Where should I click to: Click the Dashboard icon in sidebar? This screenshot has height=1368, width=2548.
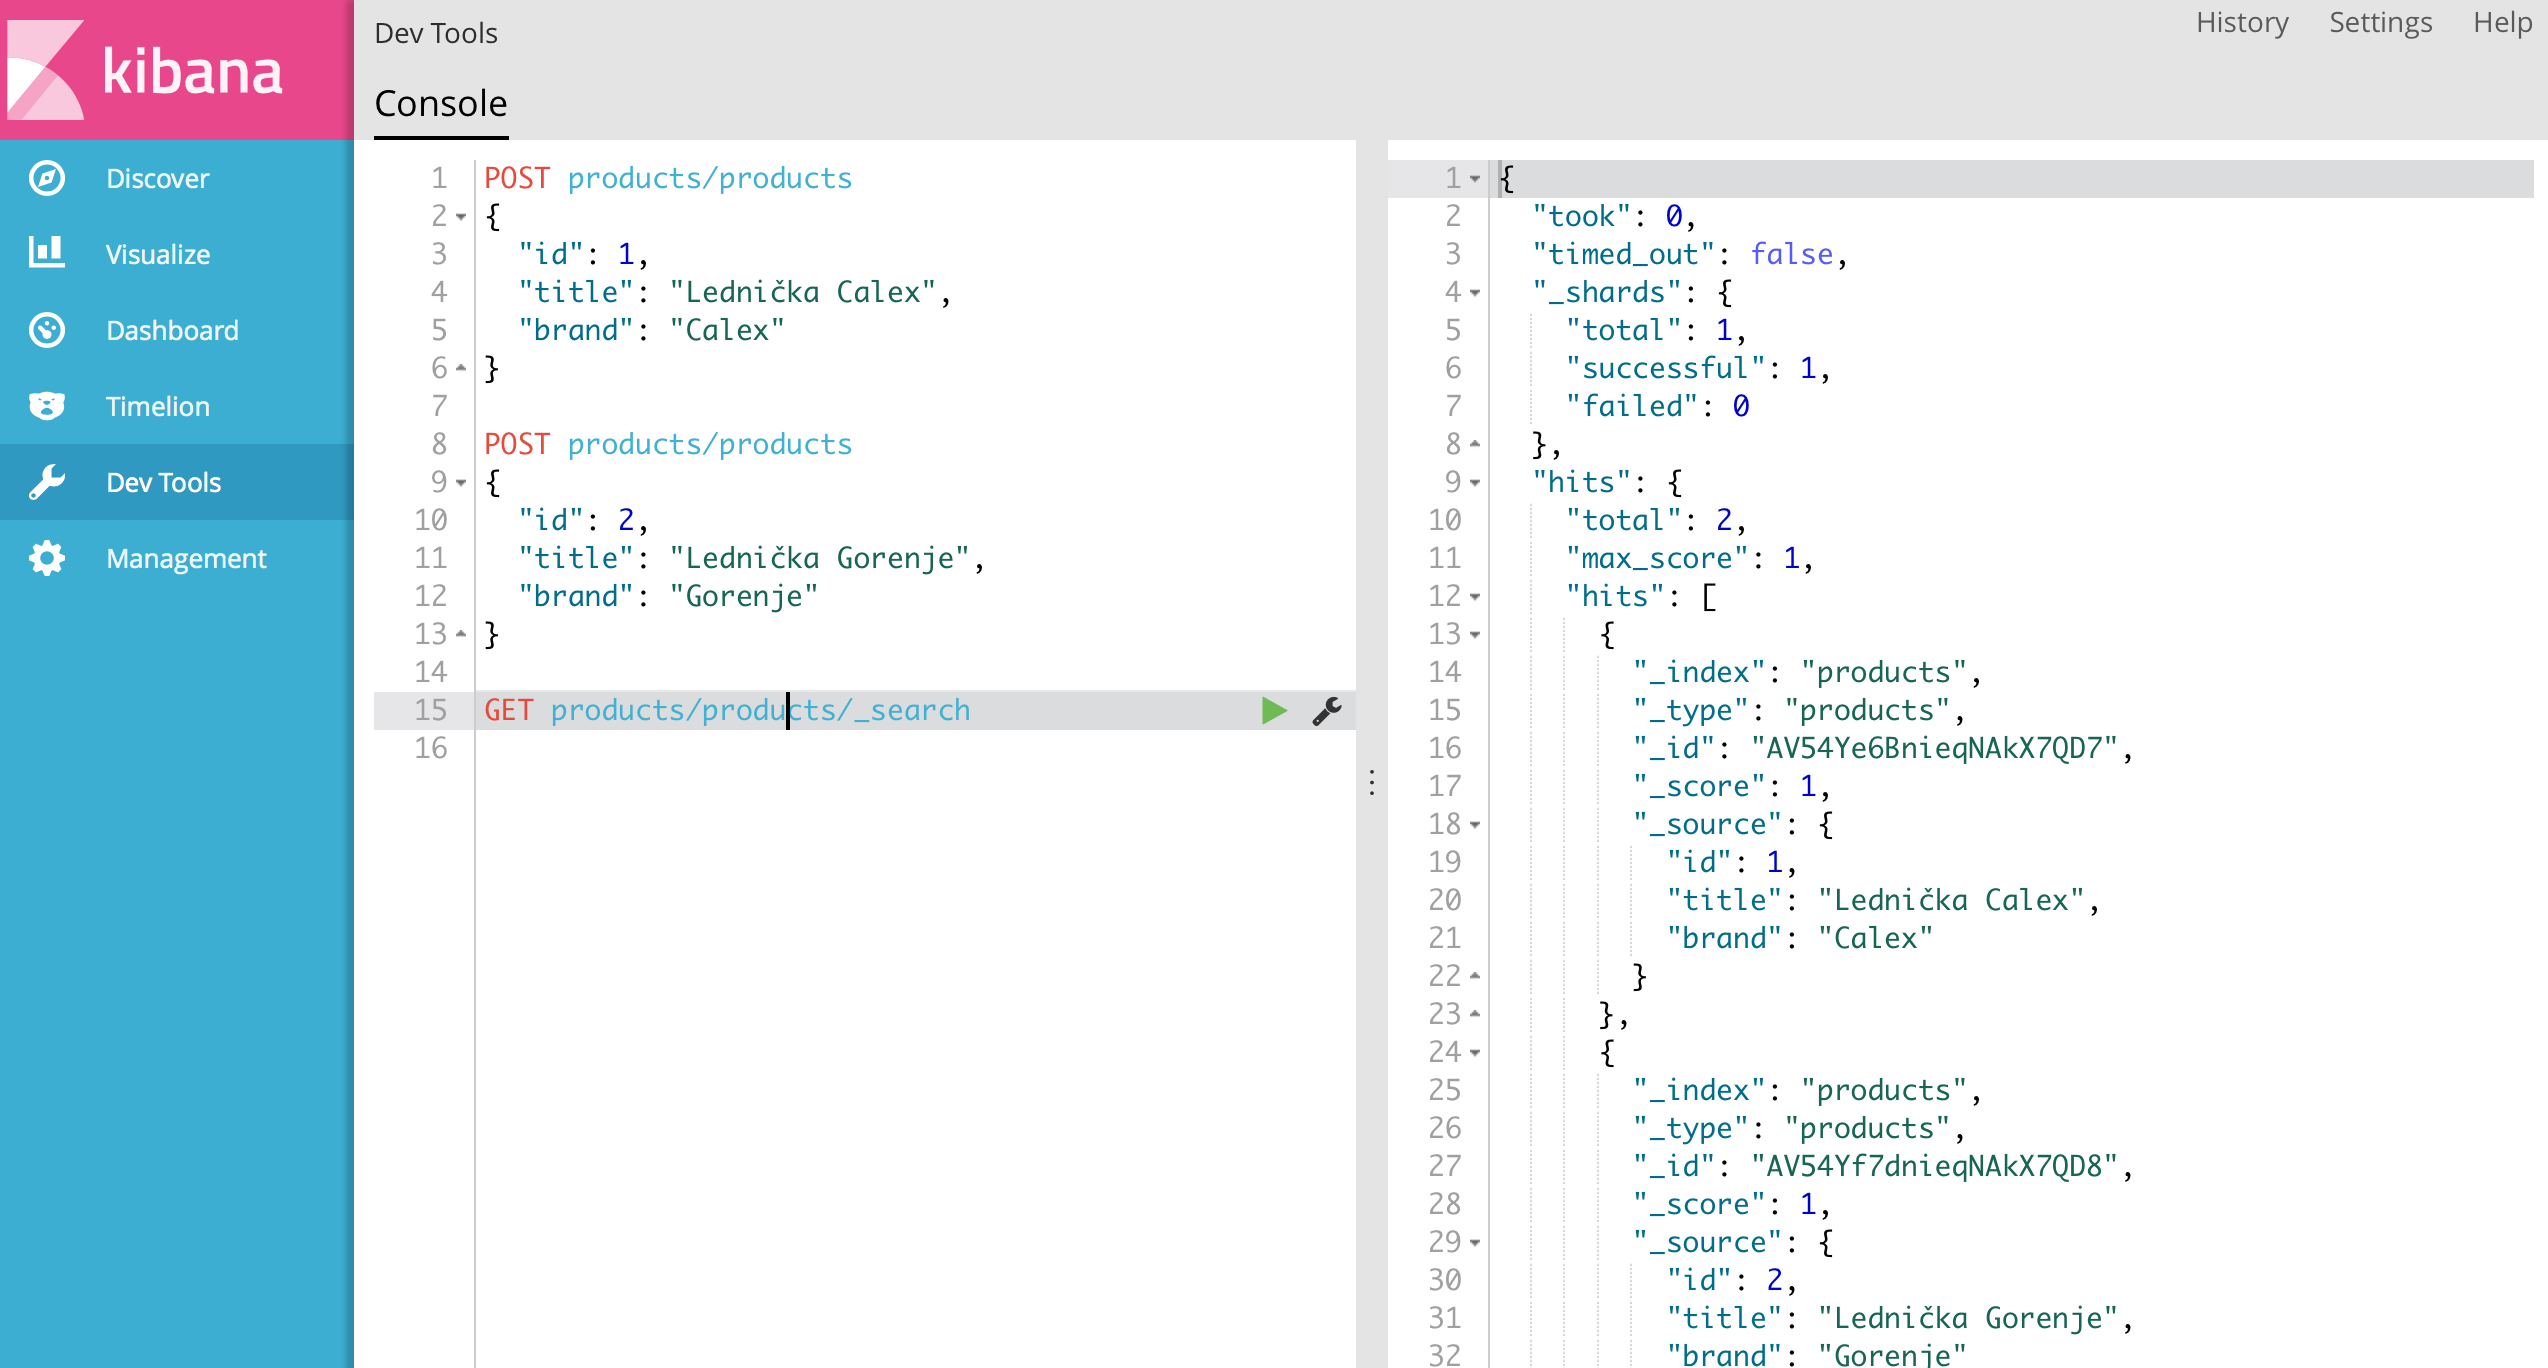coord(47,330)
